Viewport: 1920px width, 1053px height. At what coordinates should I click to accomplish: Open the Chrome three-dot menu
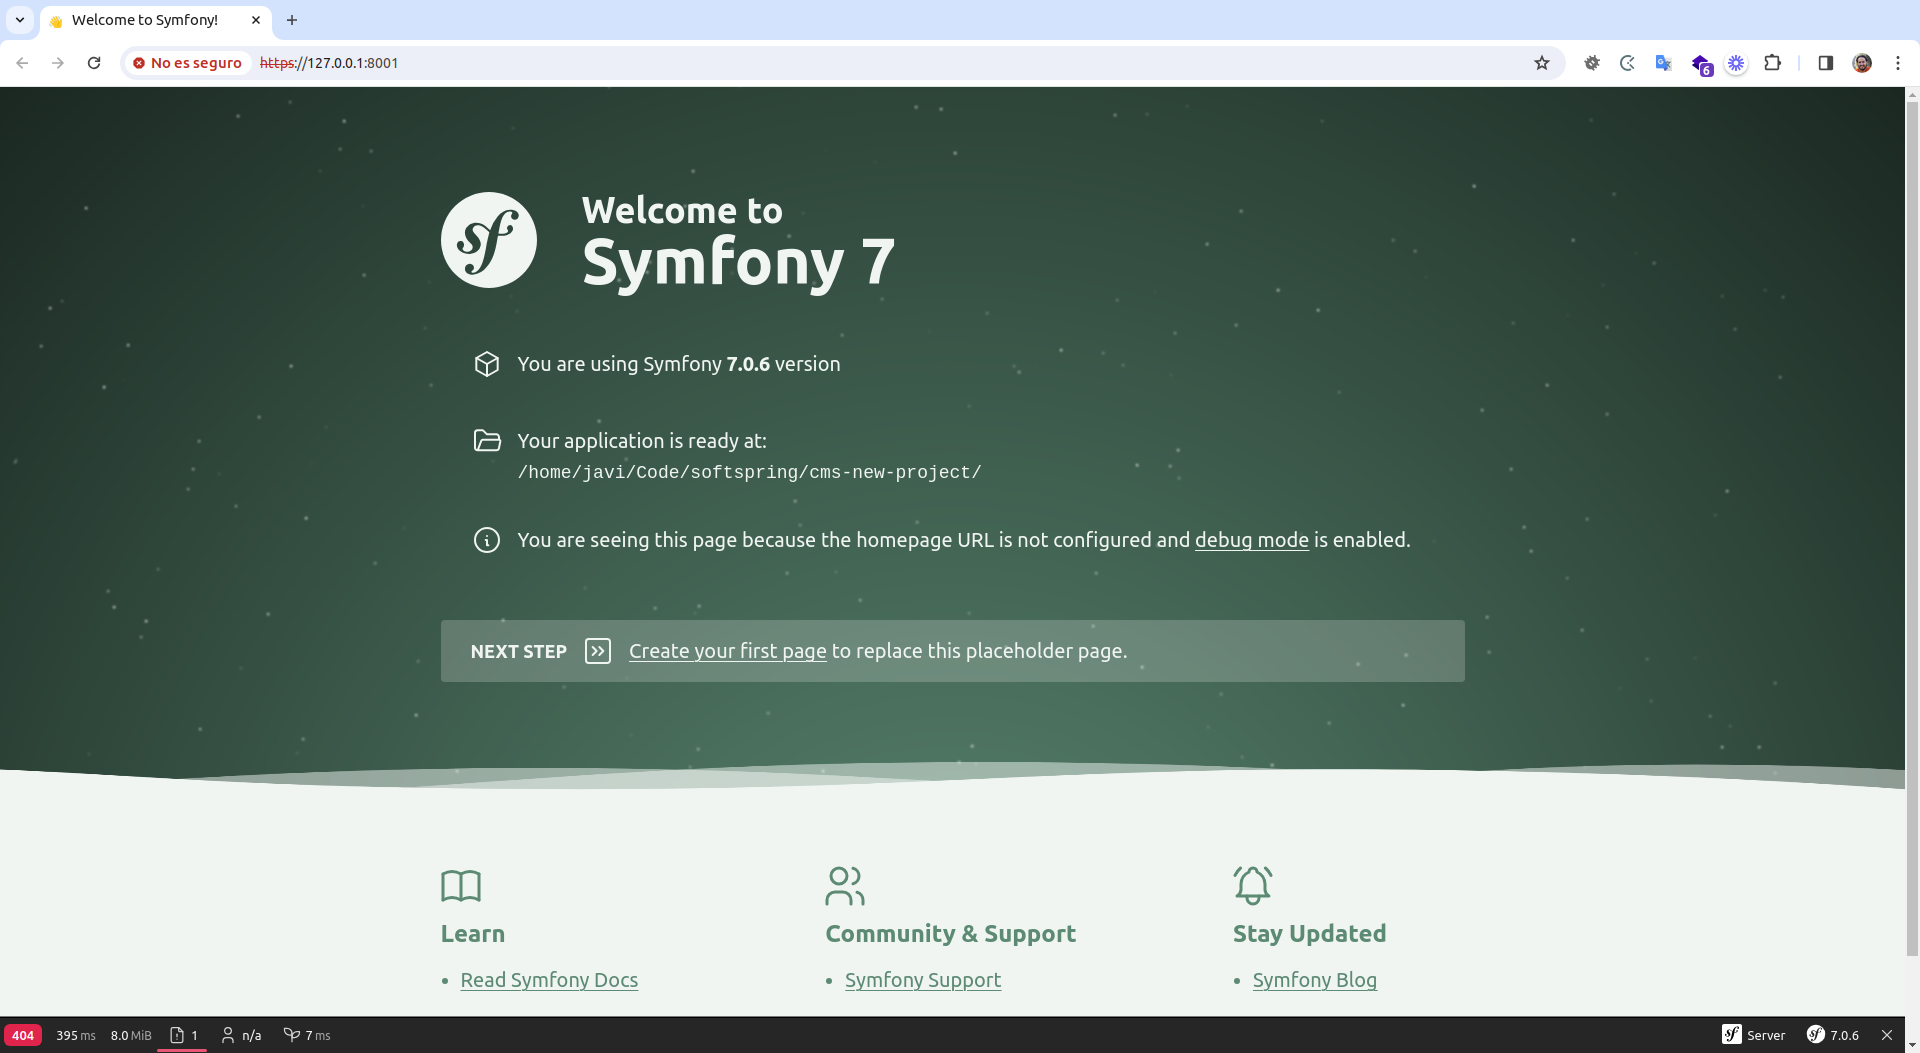coord(1898,63)
